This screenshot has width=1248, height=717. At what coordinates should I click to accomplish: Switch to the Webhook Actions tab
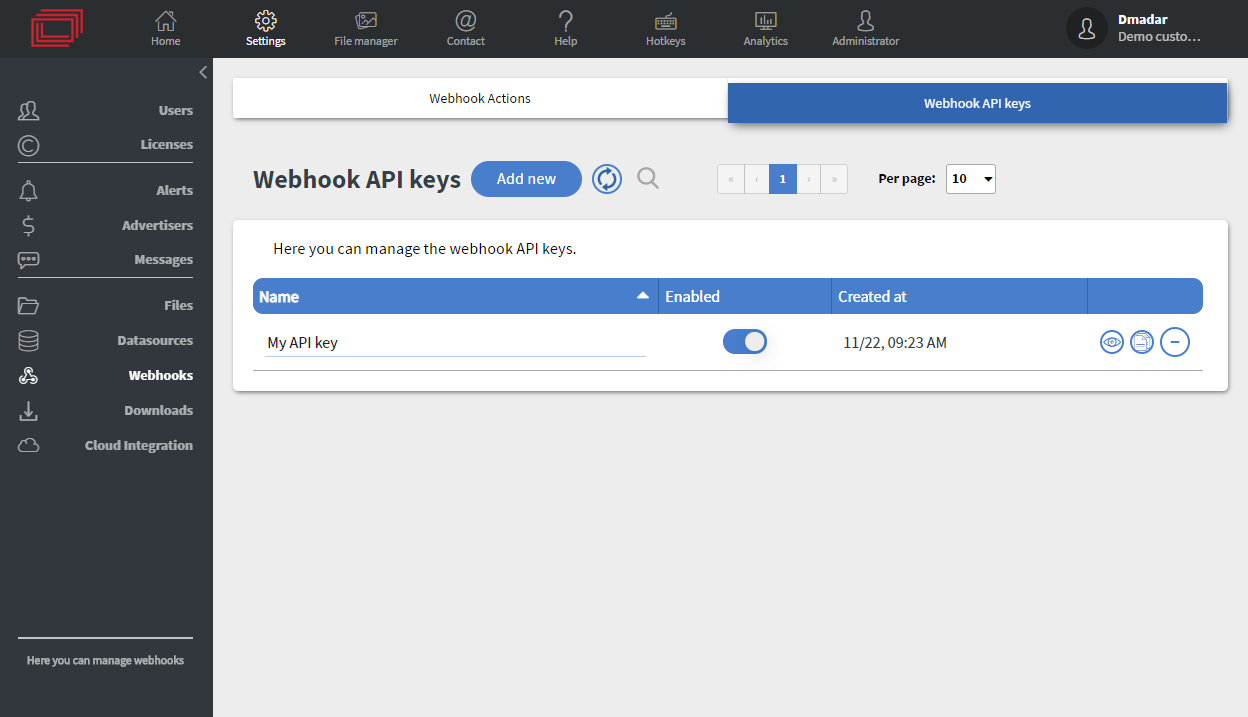click(x=479, y=99)
